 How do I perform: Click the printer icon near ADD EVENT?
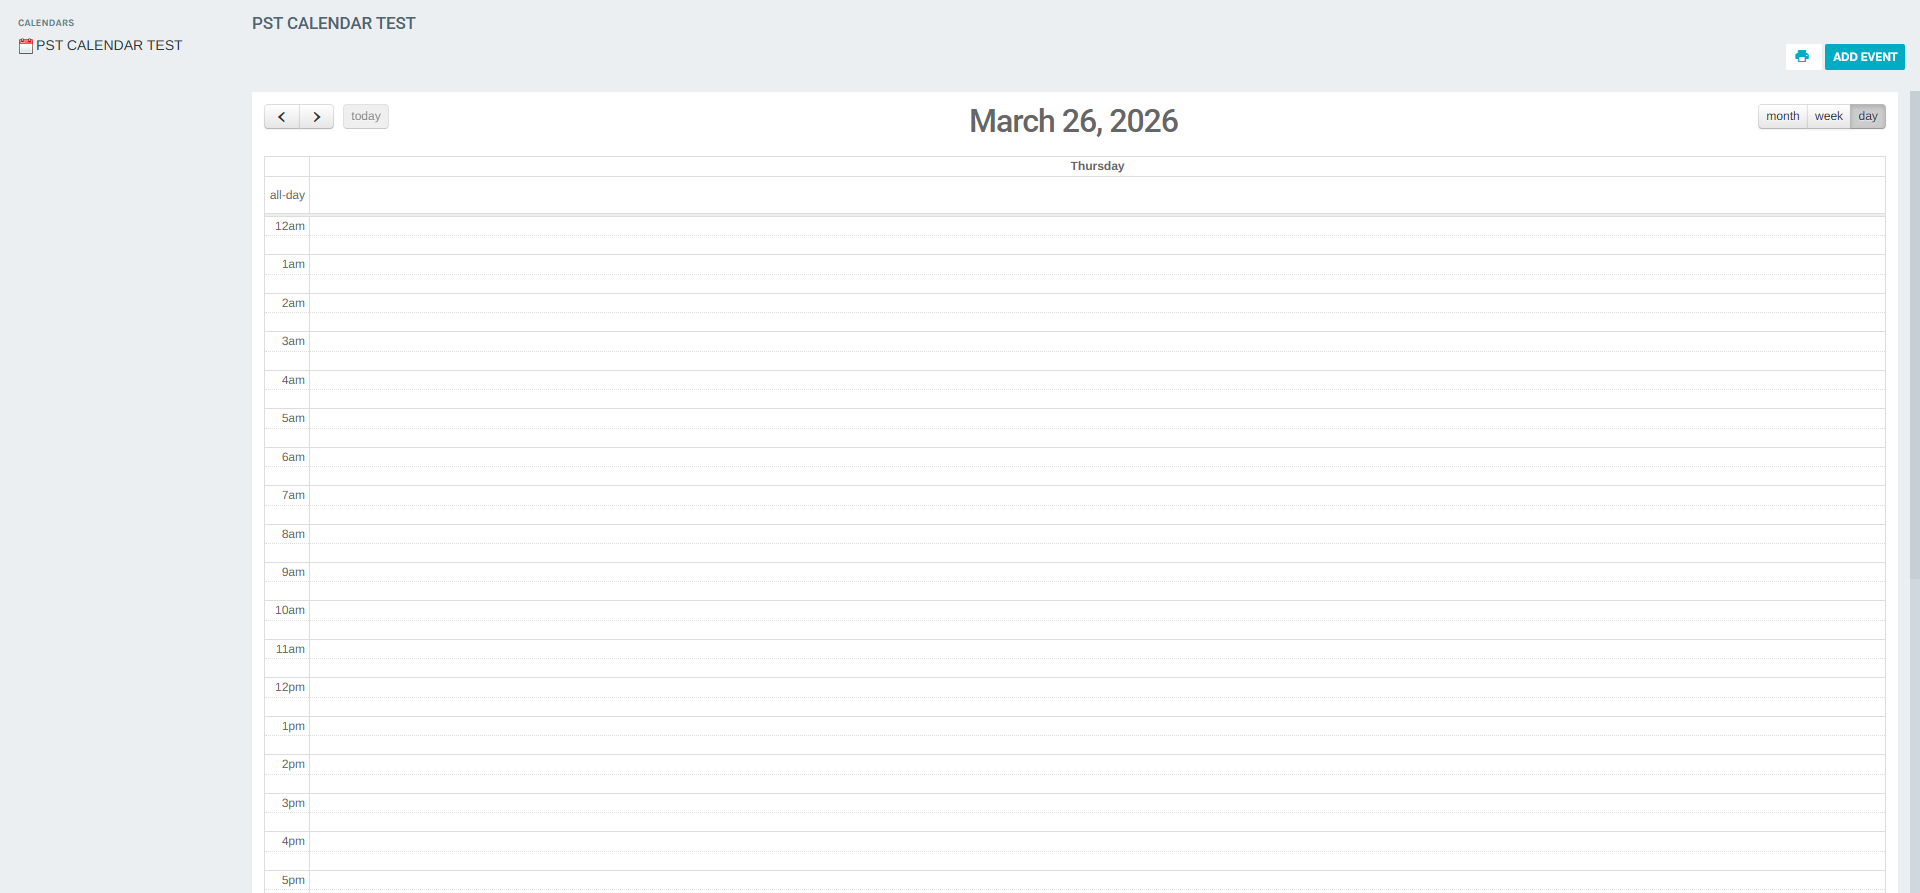(1803, 57)
